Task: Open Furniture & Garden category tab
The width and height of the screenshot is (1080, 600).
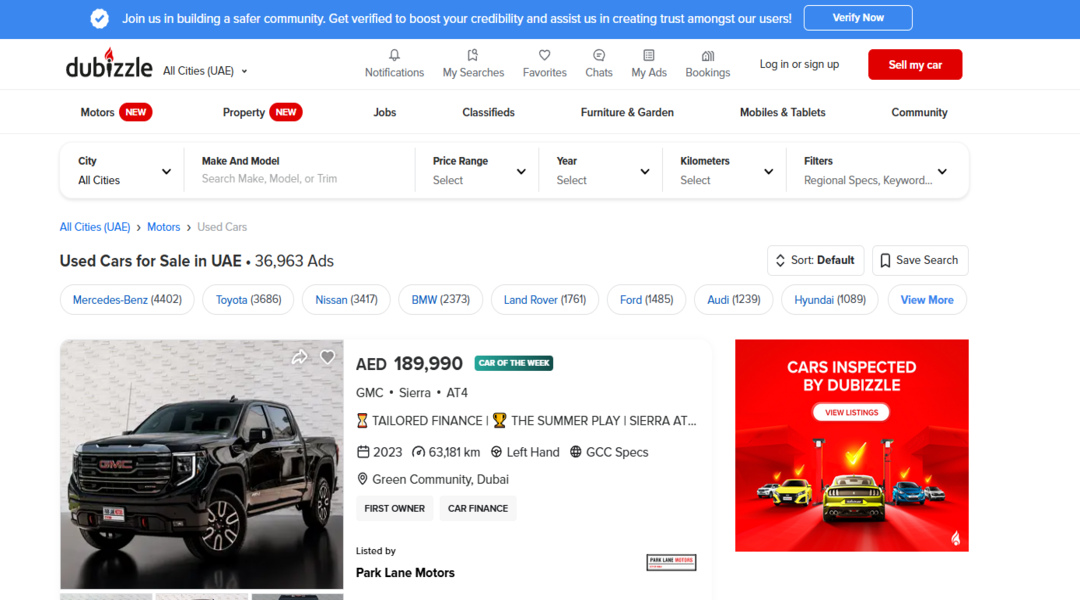Action: click(x=627, y=112)
